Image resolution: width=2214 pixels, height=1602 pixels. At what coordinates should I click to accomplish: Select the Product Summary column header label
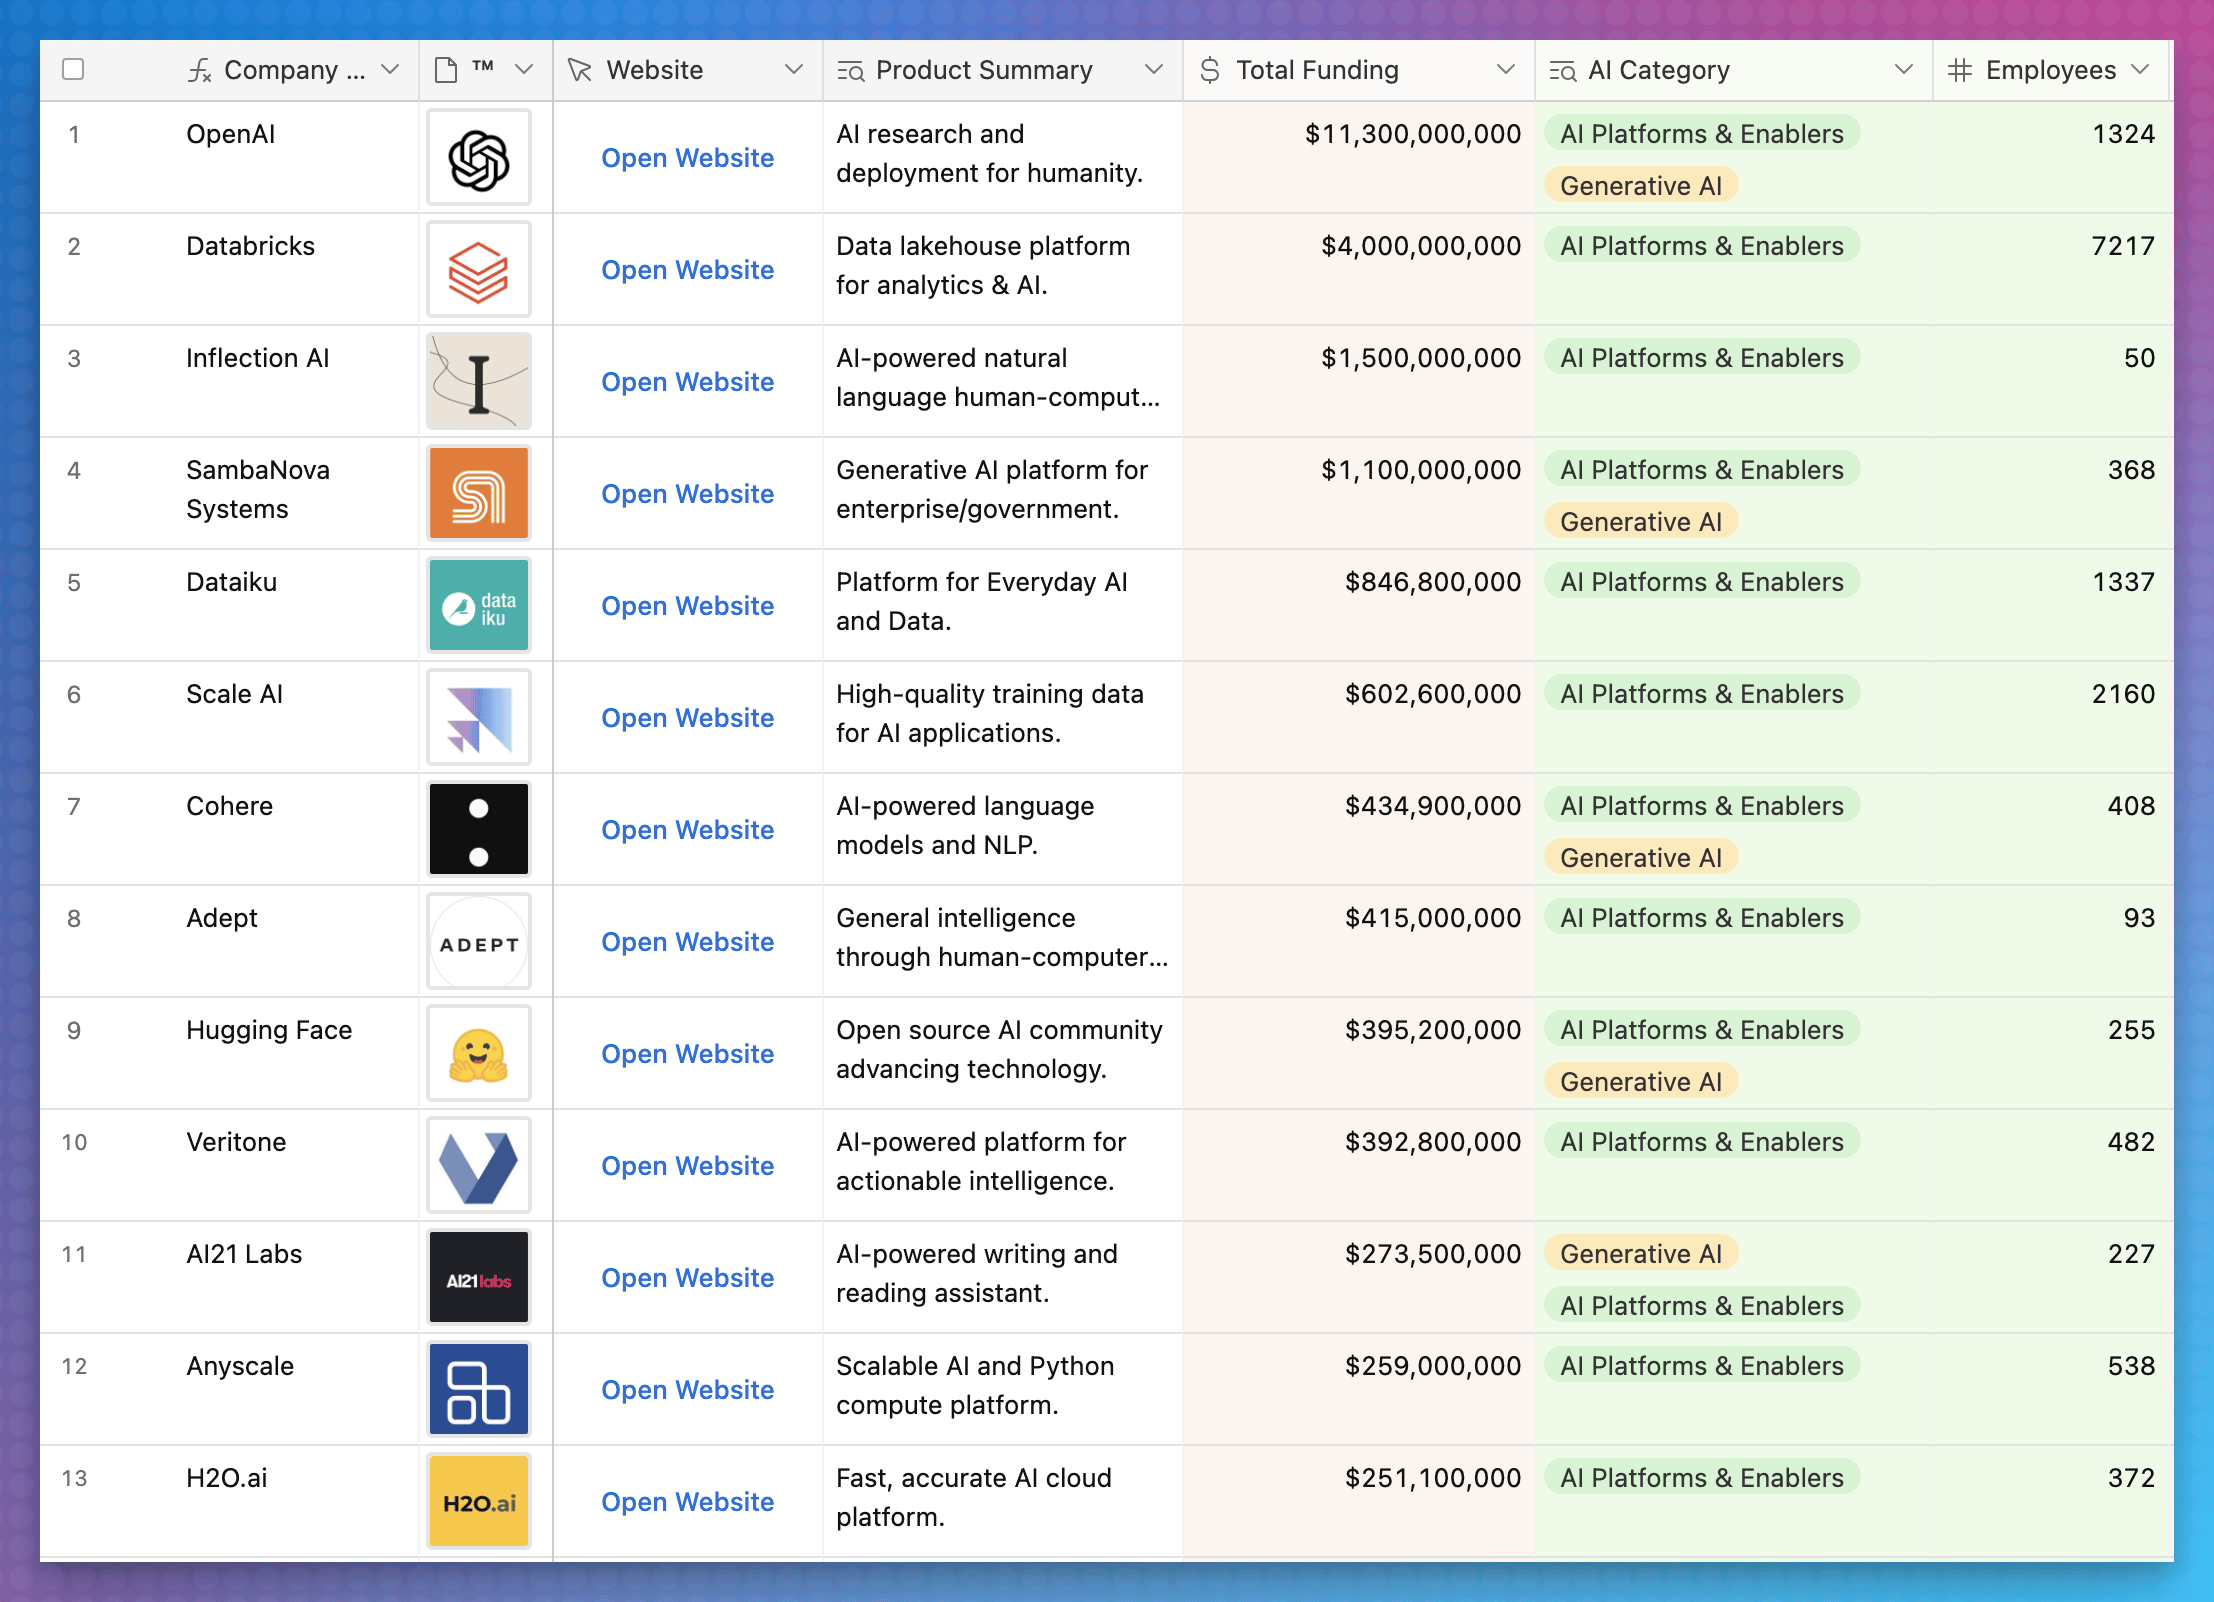pos(984,70)
